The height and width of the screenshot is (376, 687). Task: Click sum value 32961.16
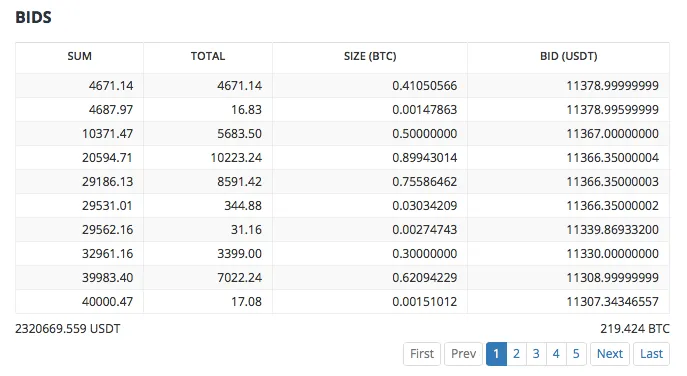(x=107, y=254)
